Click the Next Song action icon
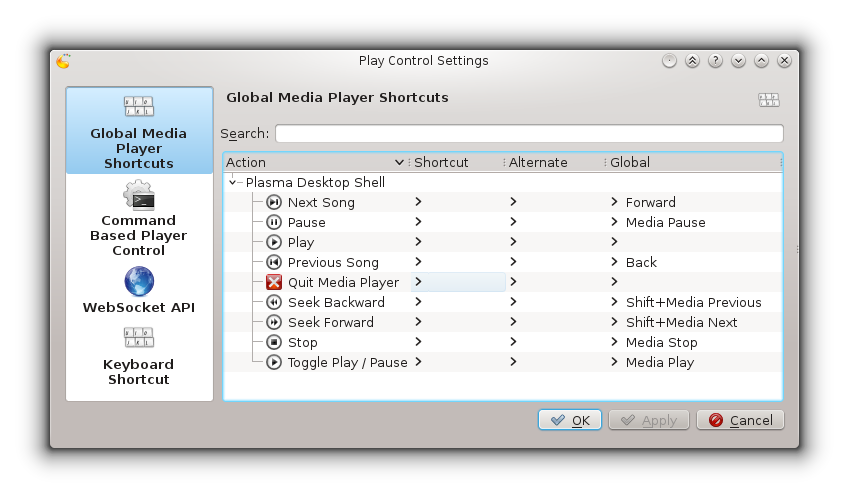Screen dimensions: 849x498 pos(274,202)
